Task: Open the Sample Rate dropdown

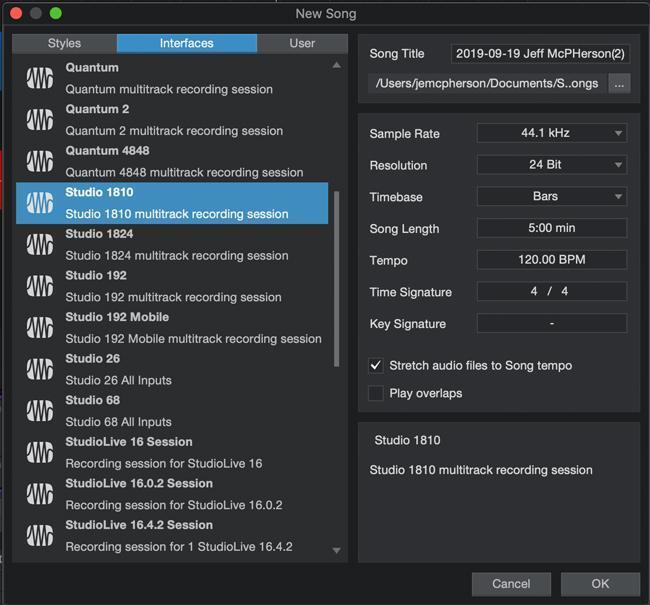Action: [552, 133]
